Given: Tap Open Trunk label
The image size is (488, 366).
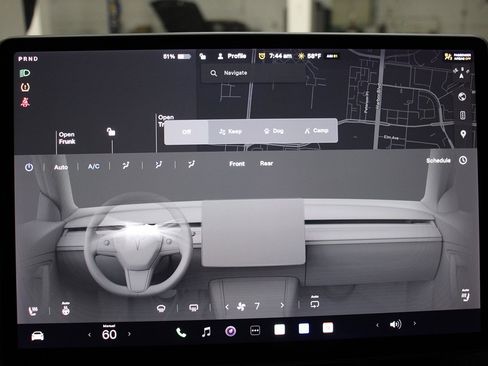Looking at the screenshot, I should pos(166,121).
